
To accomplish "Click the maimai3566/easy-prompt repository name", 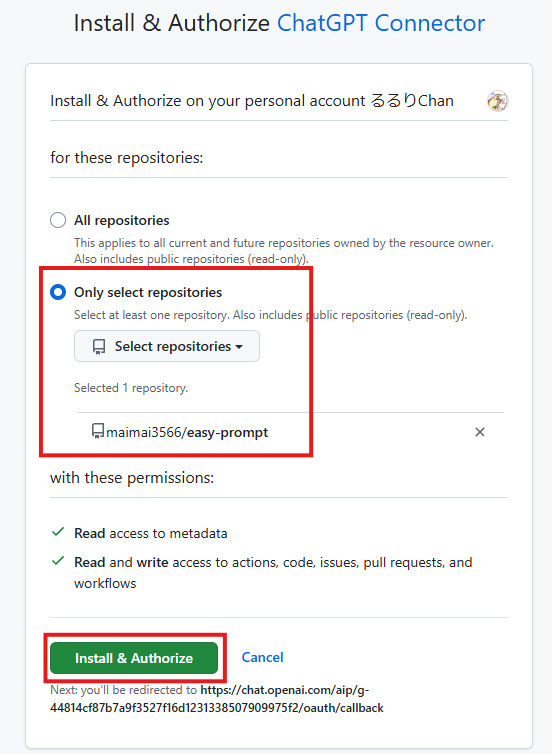I will [x=187, y=432].
